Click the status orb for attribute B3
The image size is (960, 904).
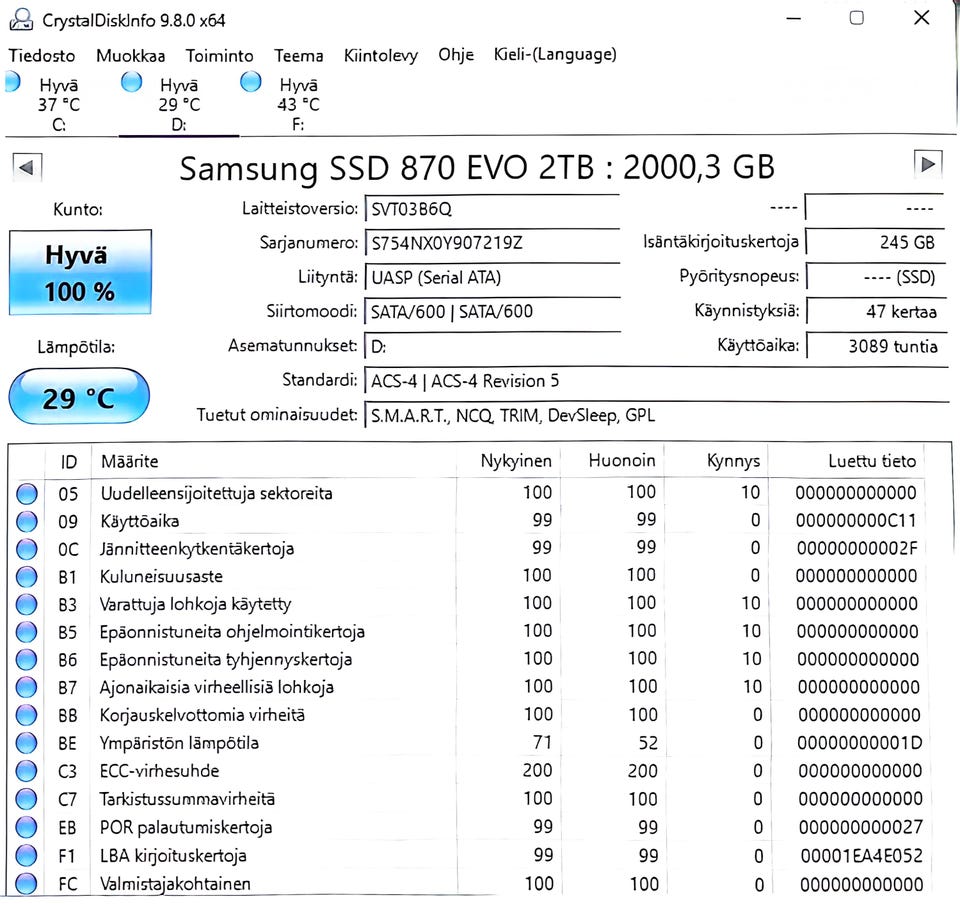[x=26, y=605]
